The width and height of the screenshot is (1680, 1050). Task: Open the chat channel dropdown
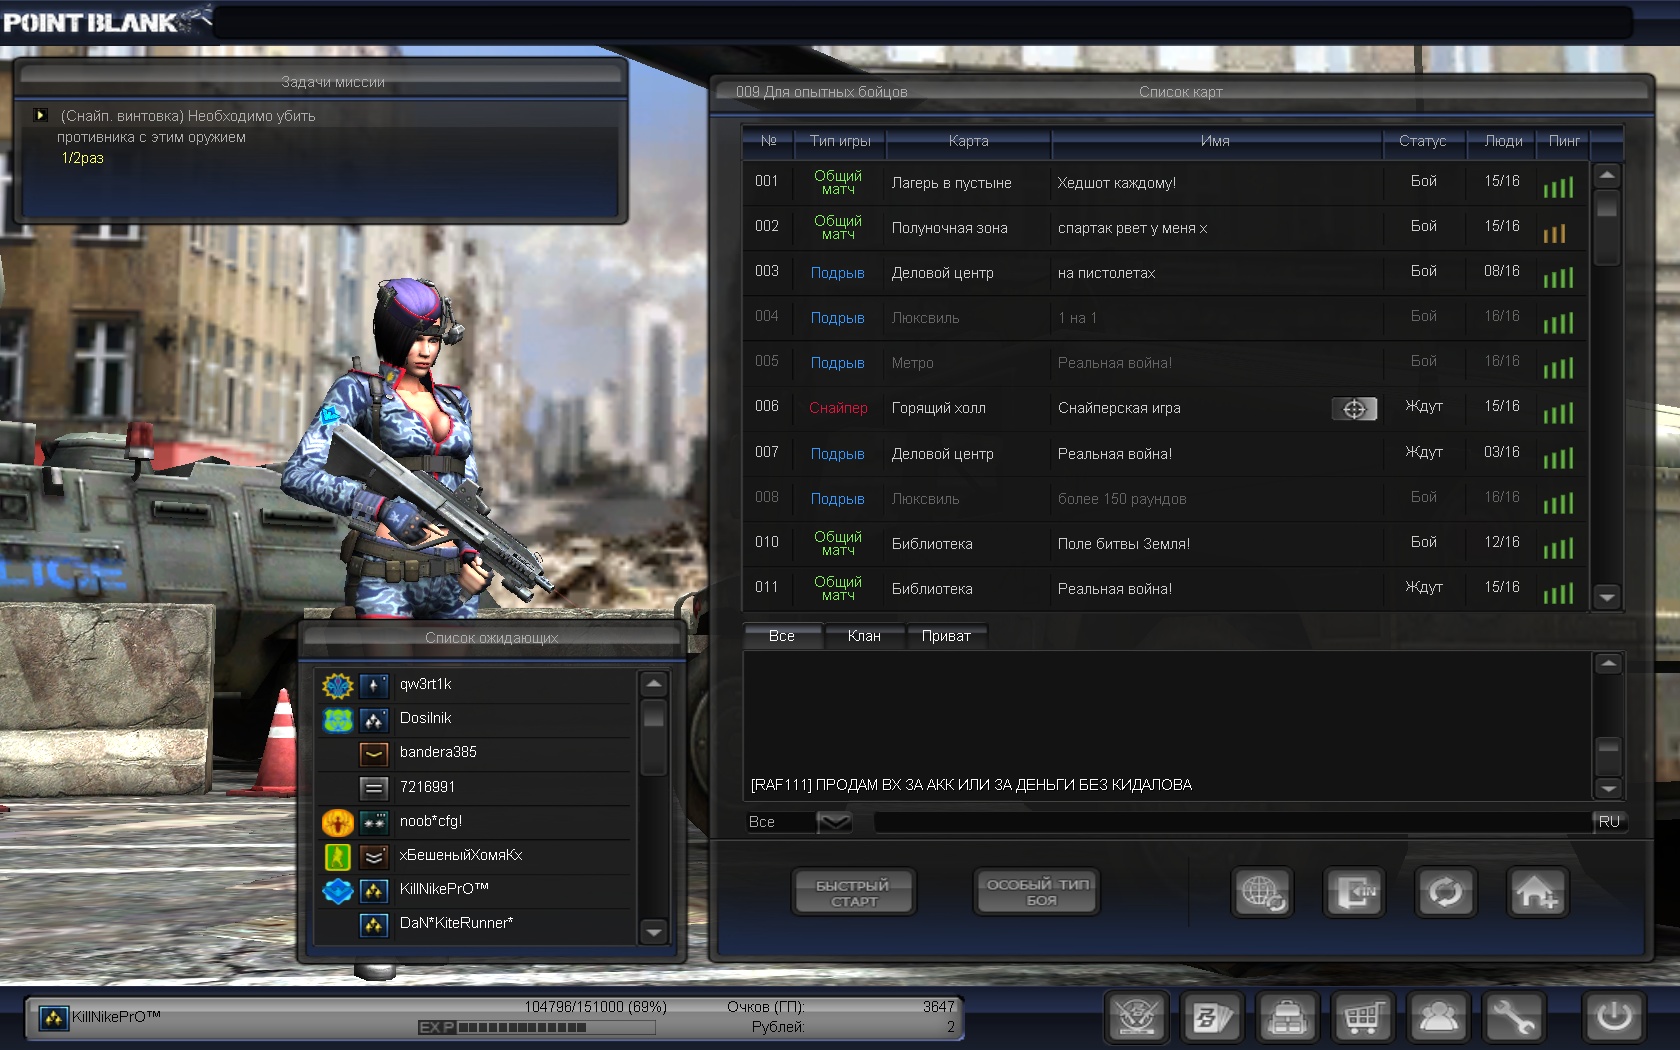(834, 822)
